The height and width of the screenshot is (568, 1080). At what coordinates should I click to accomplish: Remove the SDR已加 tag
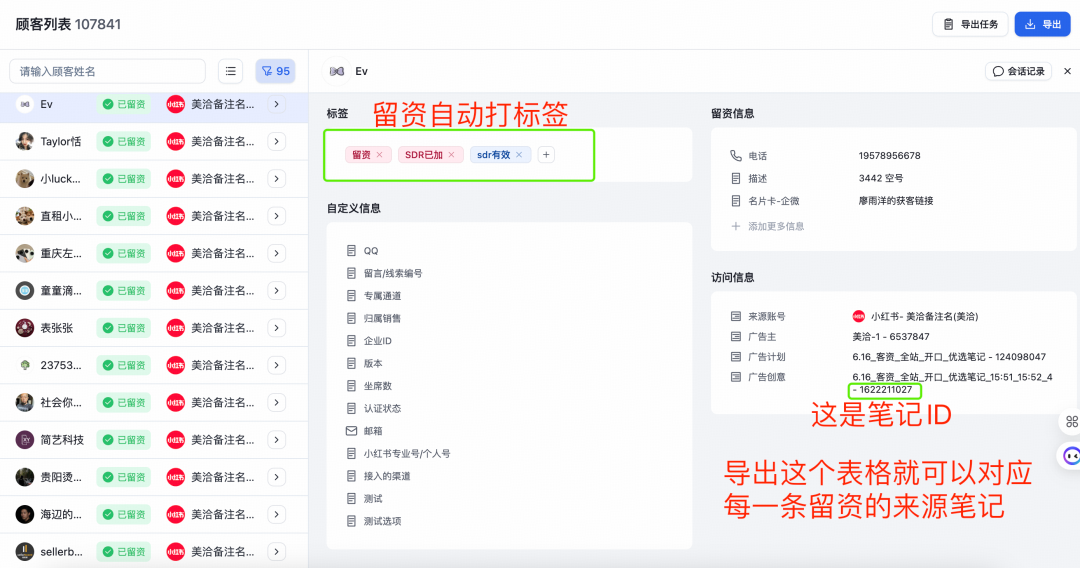[x=452, y=155]
